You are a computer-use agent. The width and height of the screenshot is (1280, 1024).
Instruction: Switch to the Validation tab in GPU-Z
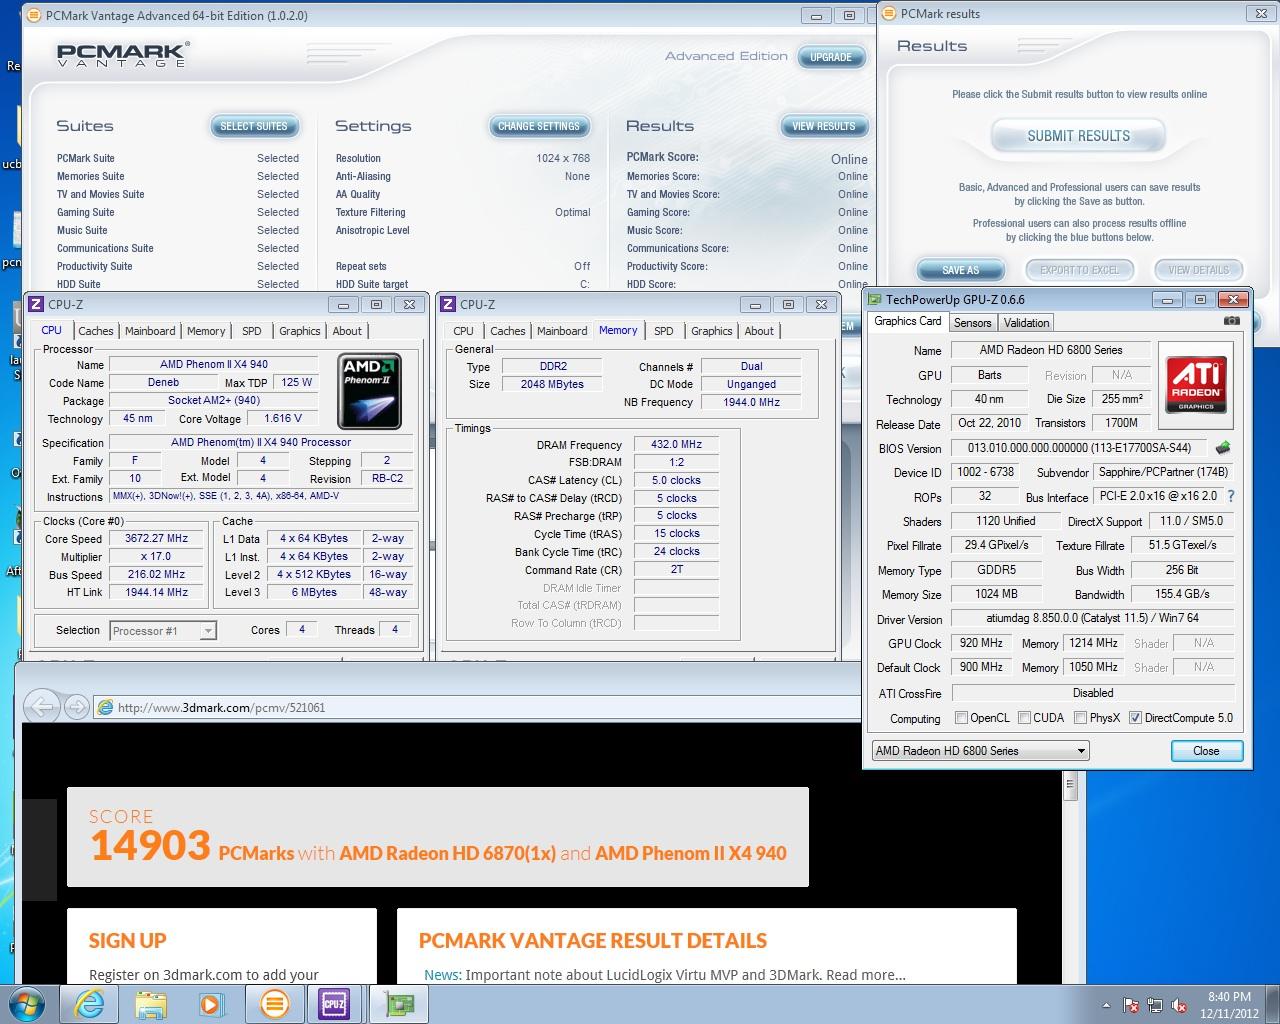(x=1026, y=322)
